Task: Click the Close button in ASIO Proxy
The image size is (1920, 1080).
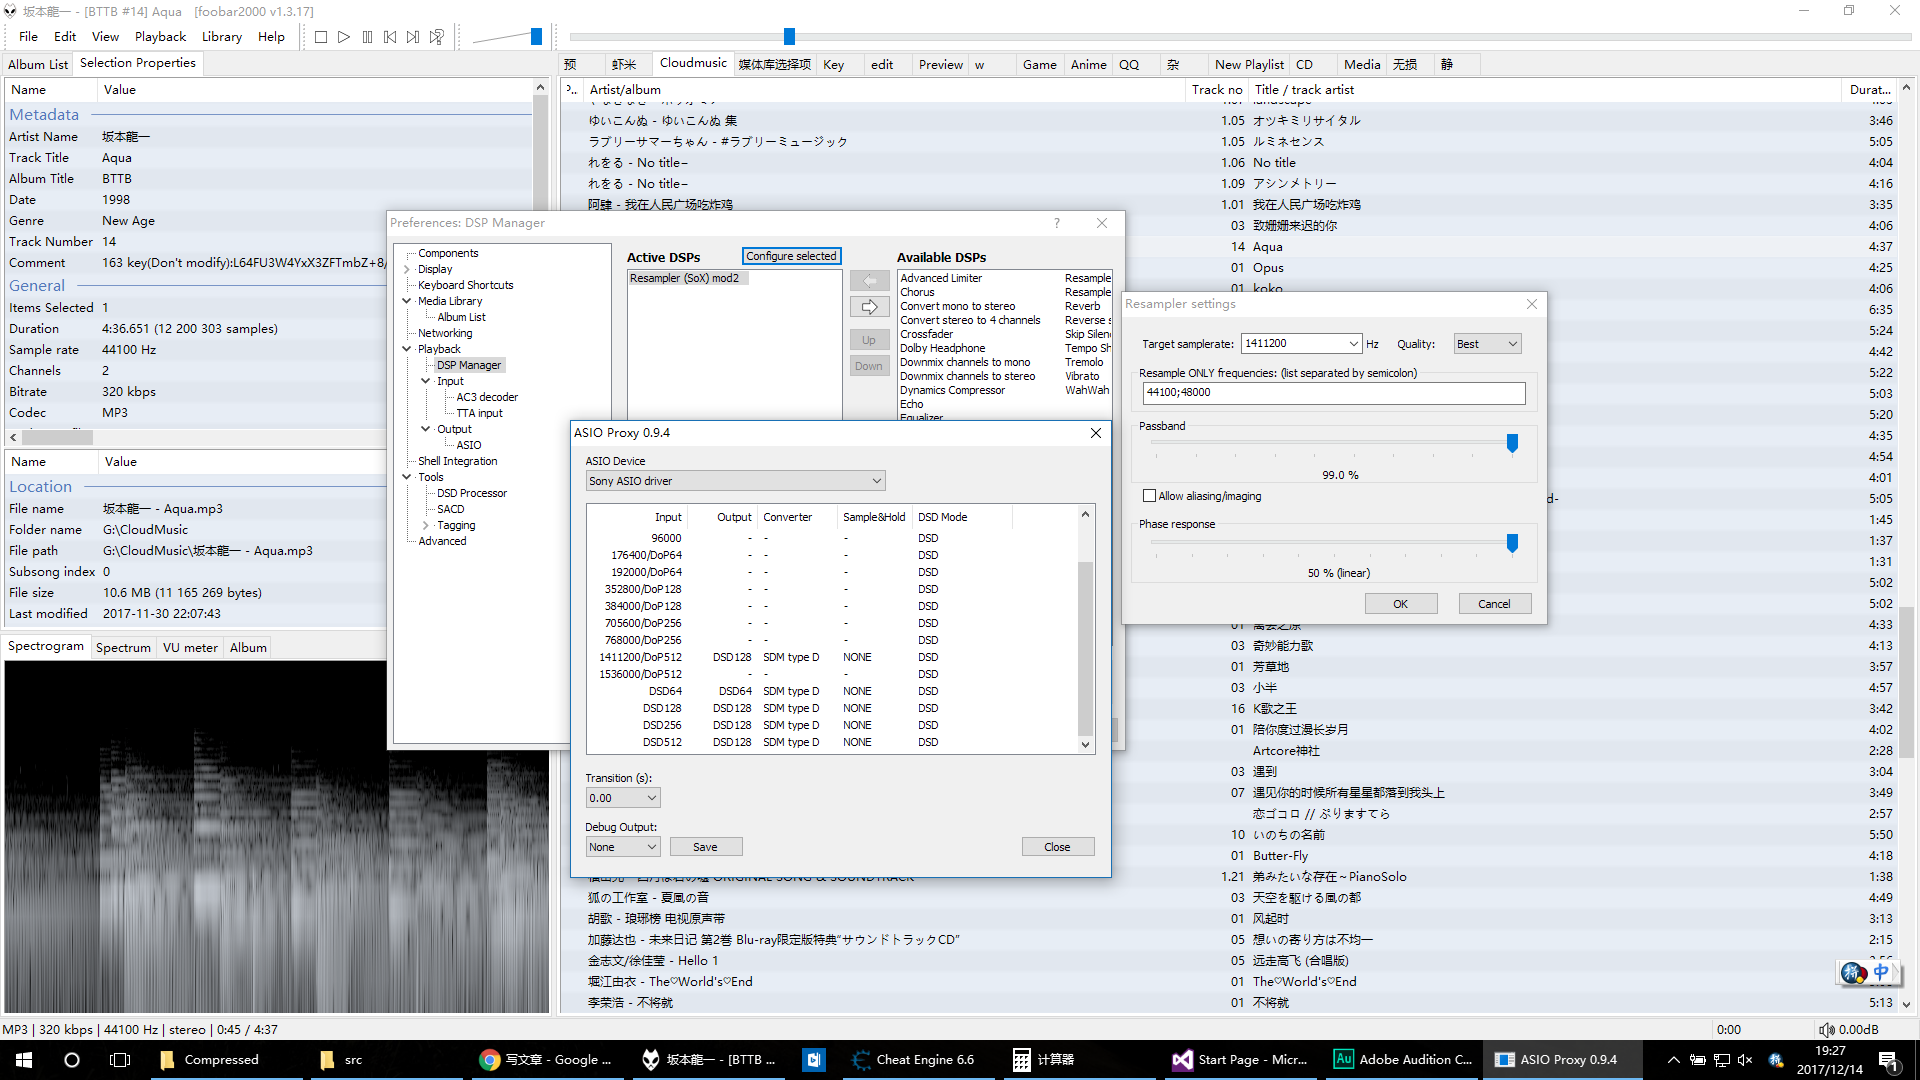Action: pos(1058,847)
